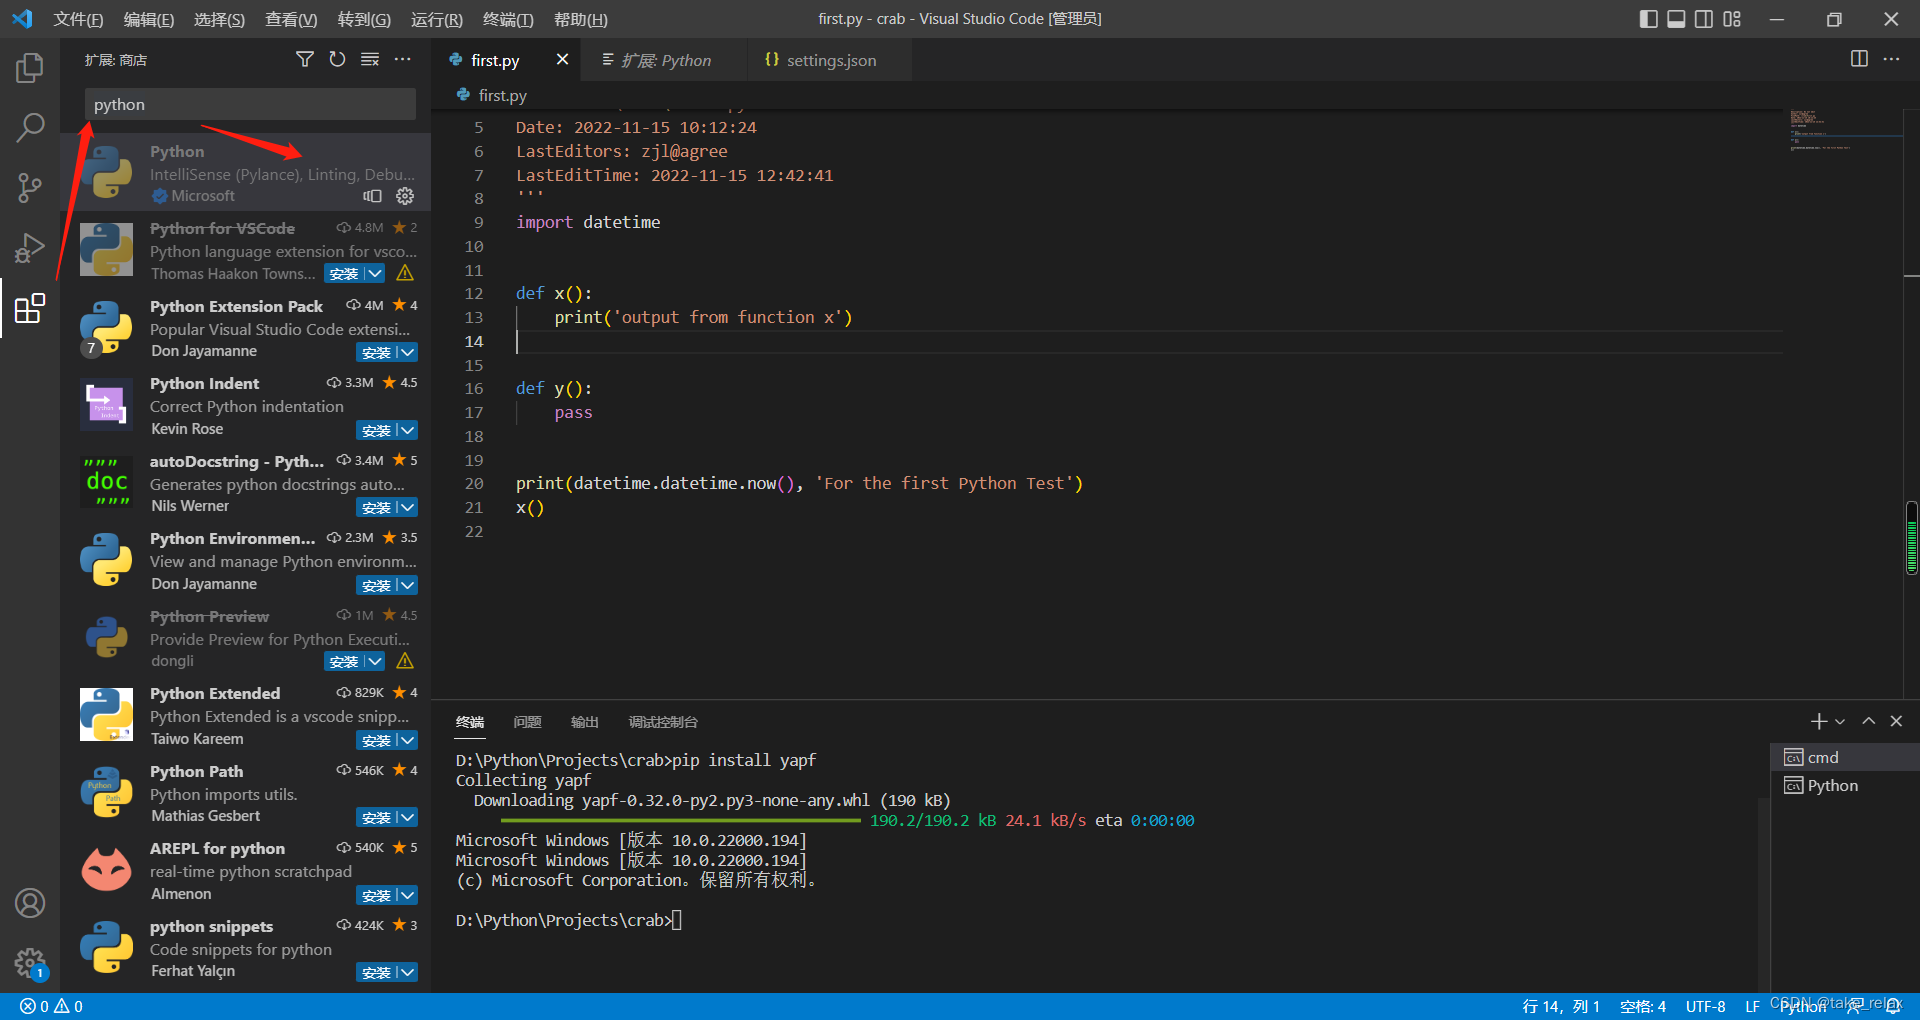
Task: Expand install dropdown for autoDocstring
Action: coord(407,507)
